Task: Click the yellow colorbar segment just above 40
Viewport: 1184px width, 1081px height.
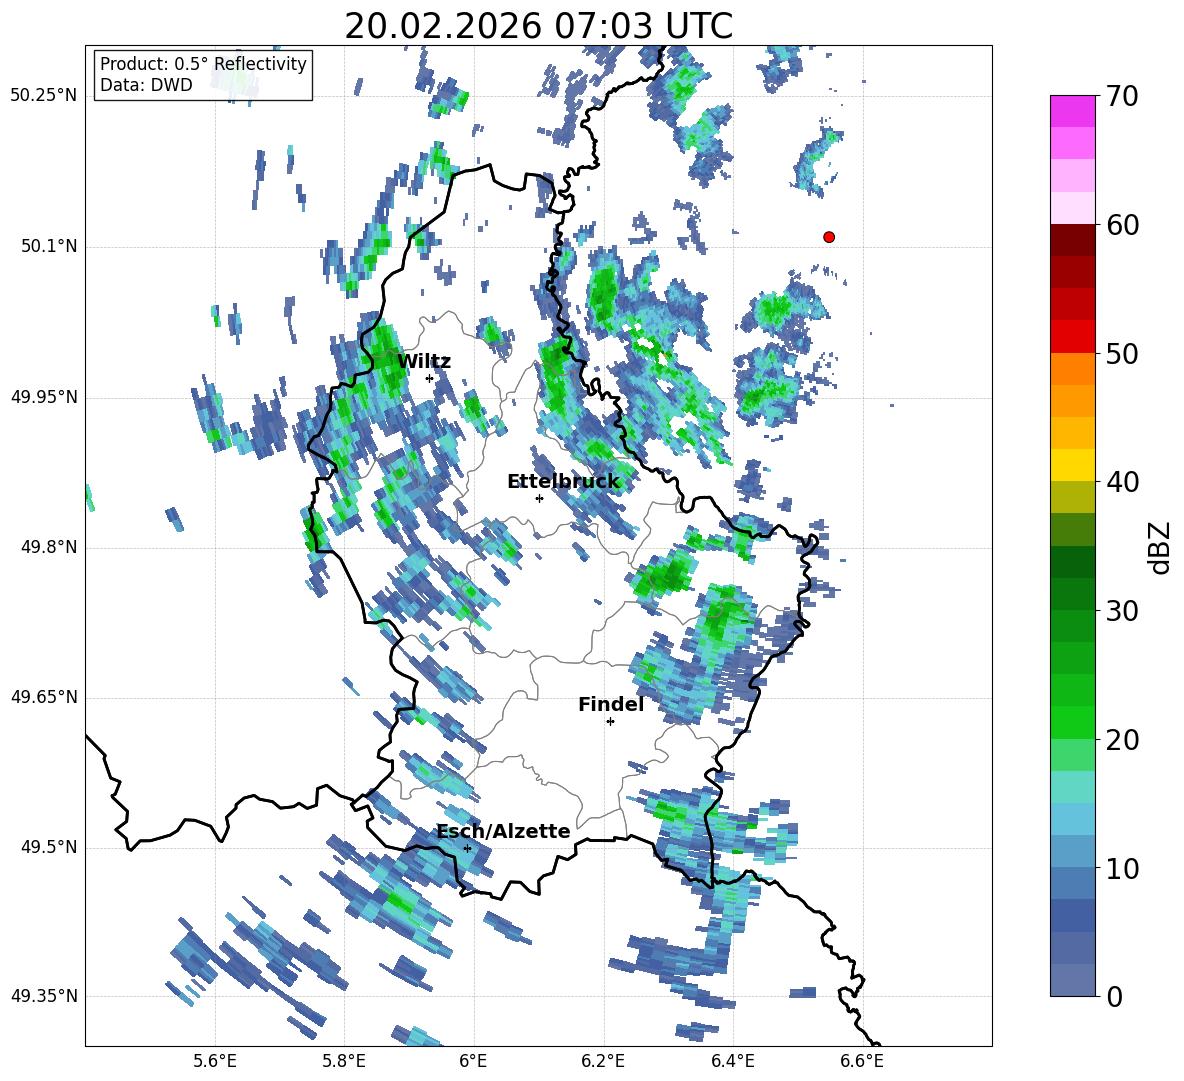Action: click(x=1072, y=465)
